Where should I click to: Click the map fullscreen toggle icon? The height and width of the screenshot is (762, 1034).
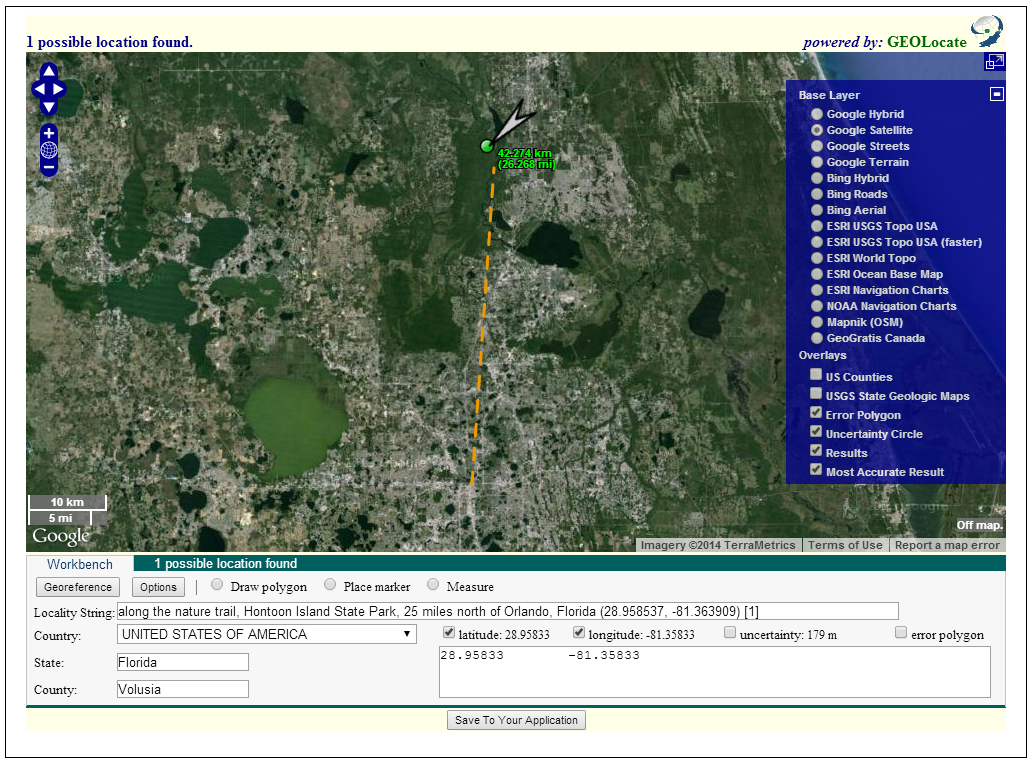(x=994, y=62)
